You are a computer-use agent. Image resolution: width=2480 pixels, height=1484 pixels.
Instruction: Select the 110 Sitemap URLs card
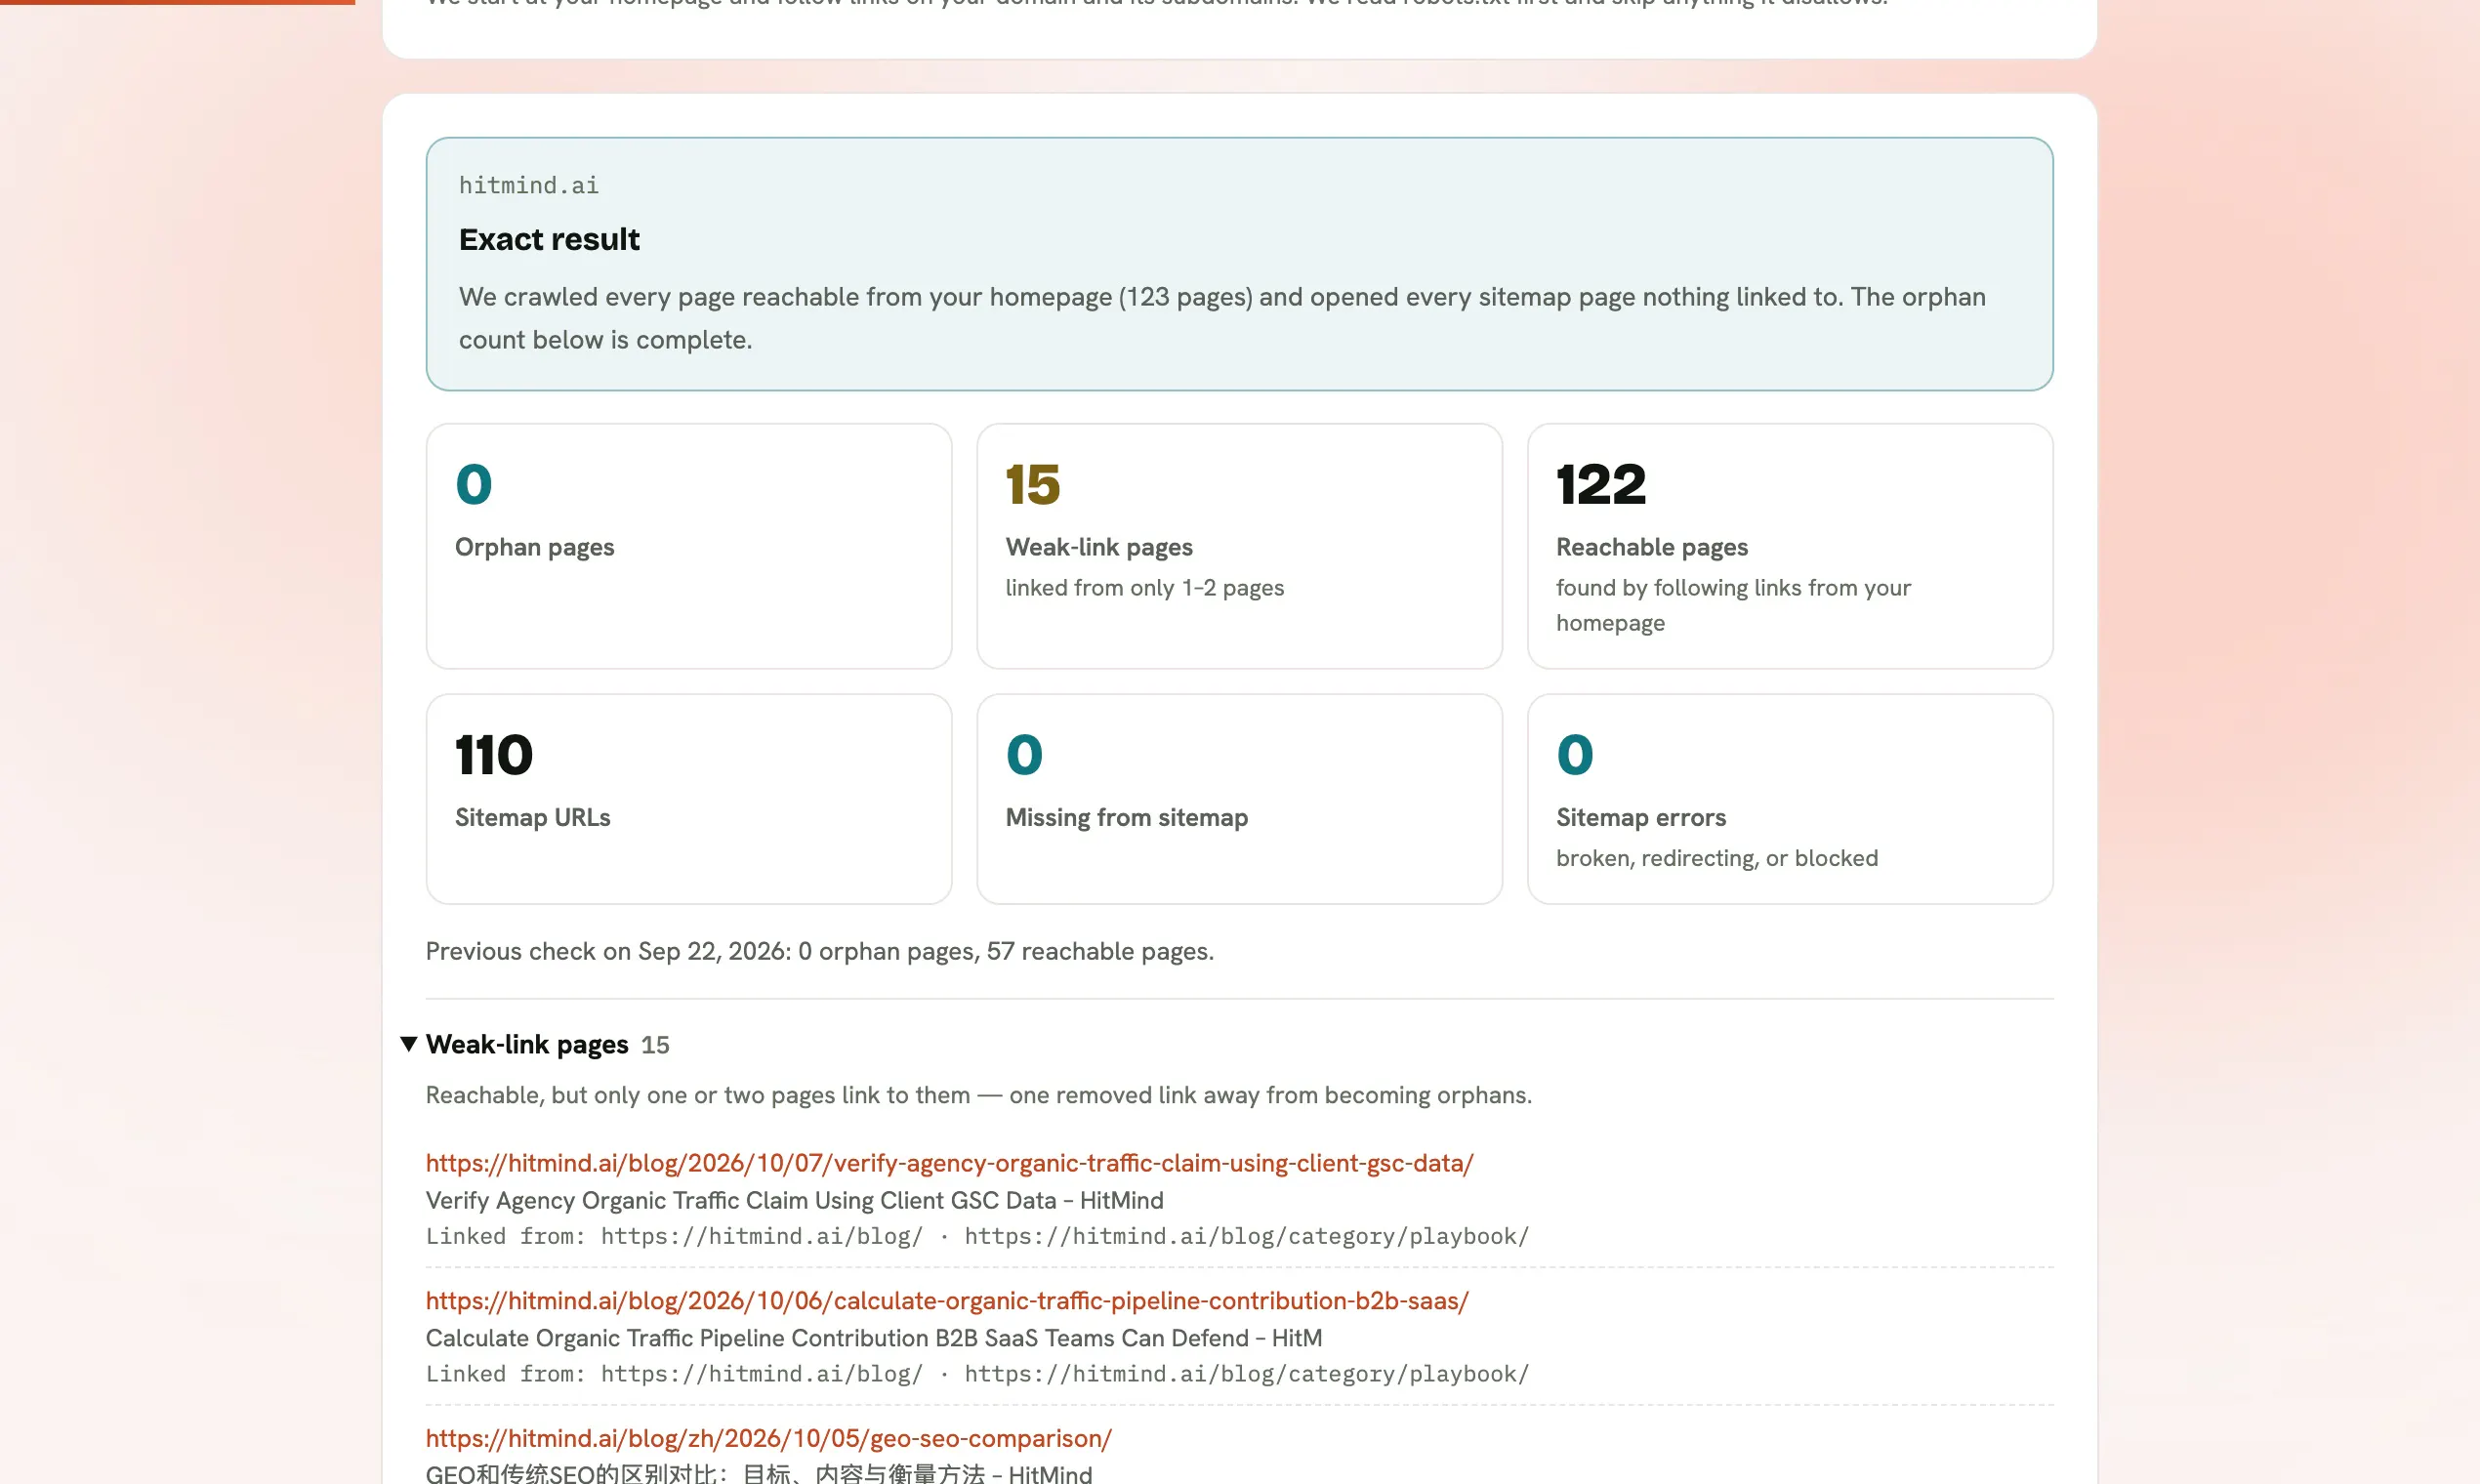pyautogui.click(x=688, y=799)
